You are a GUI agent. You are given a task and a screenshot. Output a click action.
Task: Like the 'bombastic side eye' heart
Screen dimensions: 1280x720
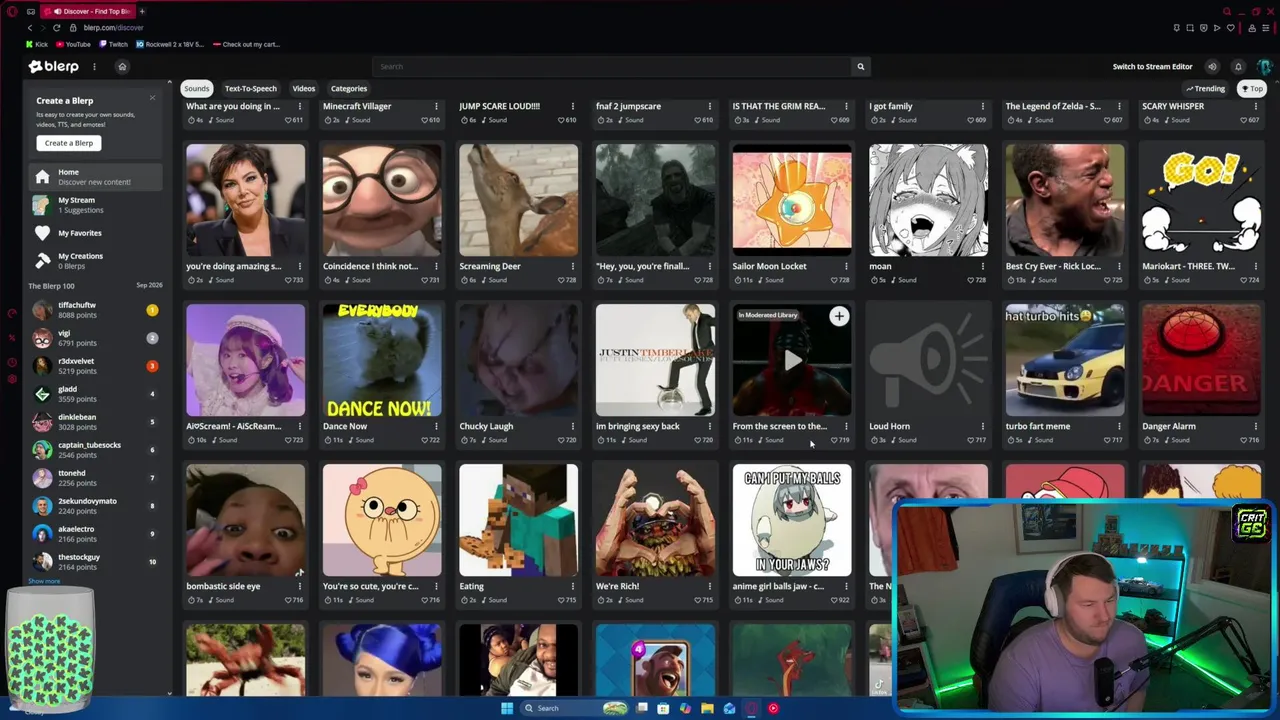click(288, 600)
